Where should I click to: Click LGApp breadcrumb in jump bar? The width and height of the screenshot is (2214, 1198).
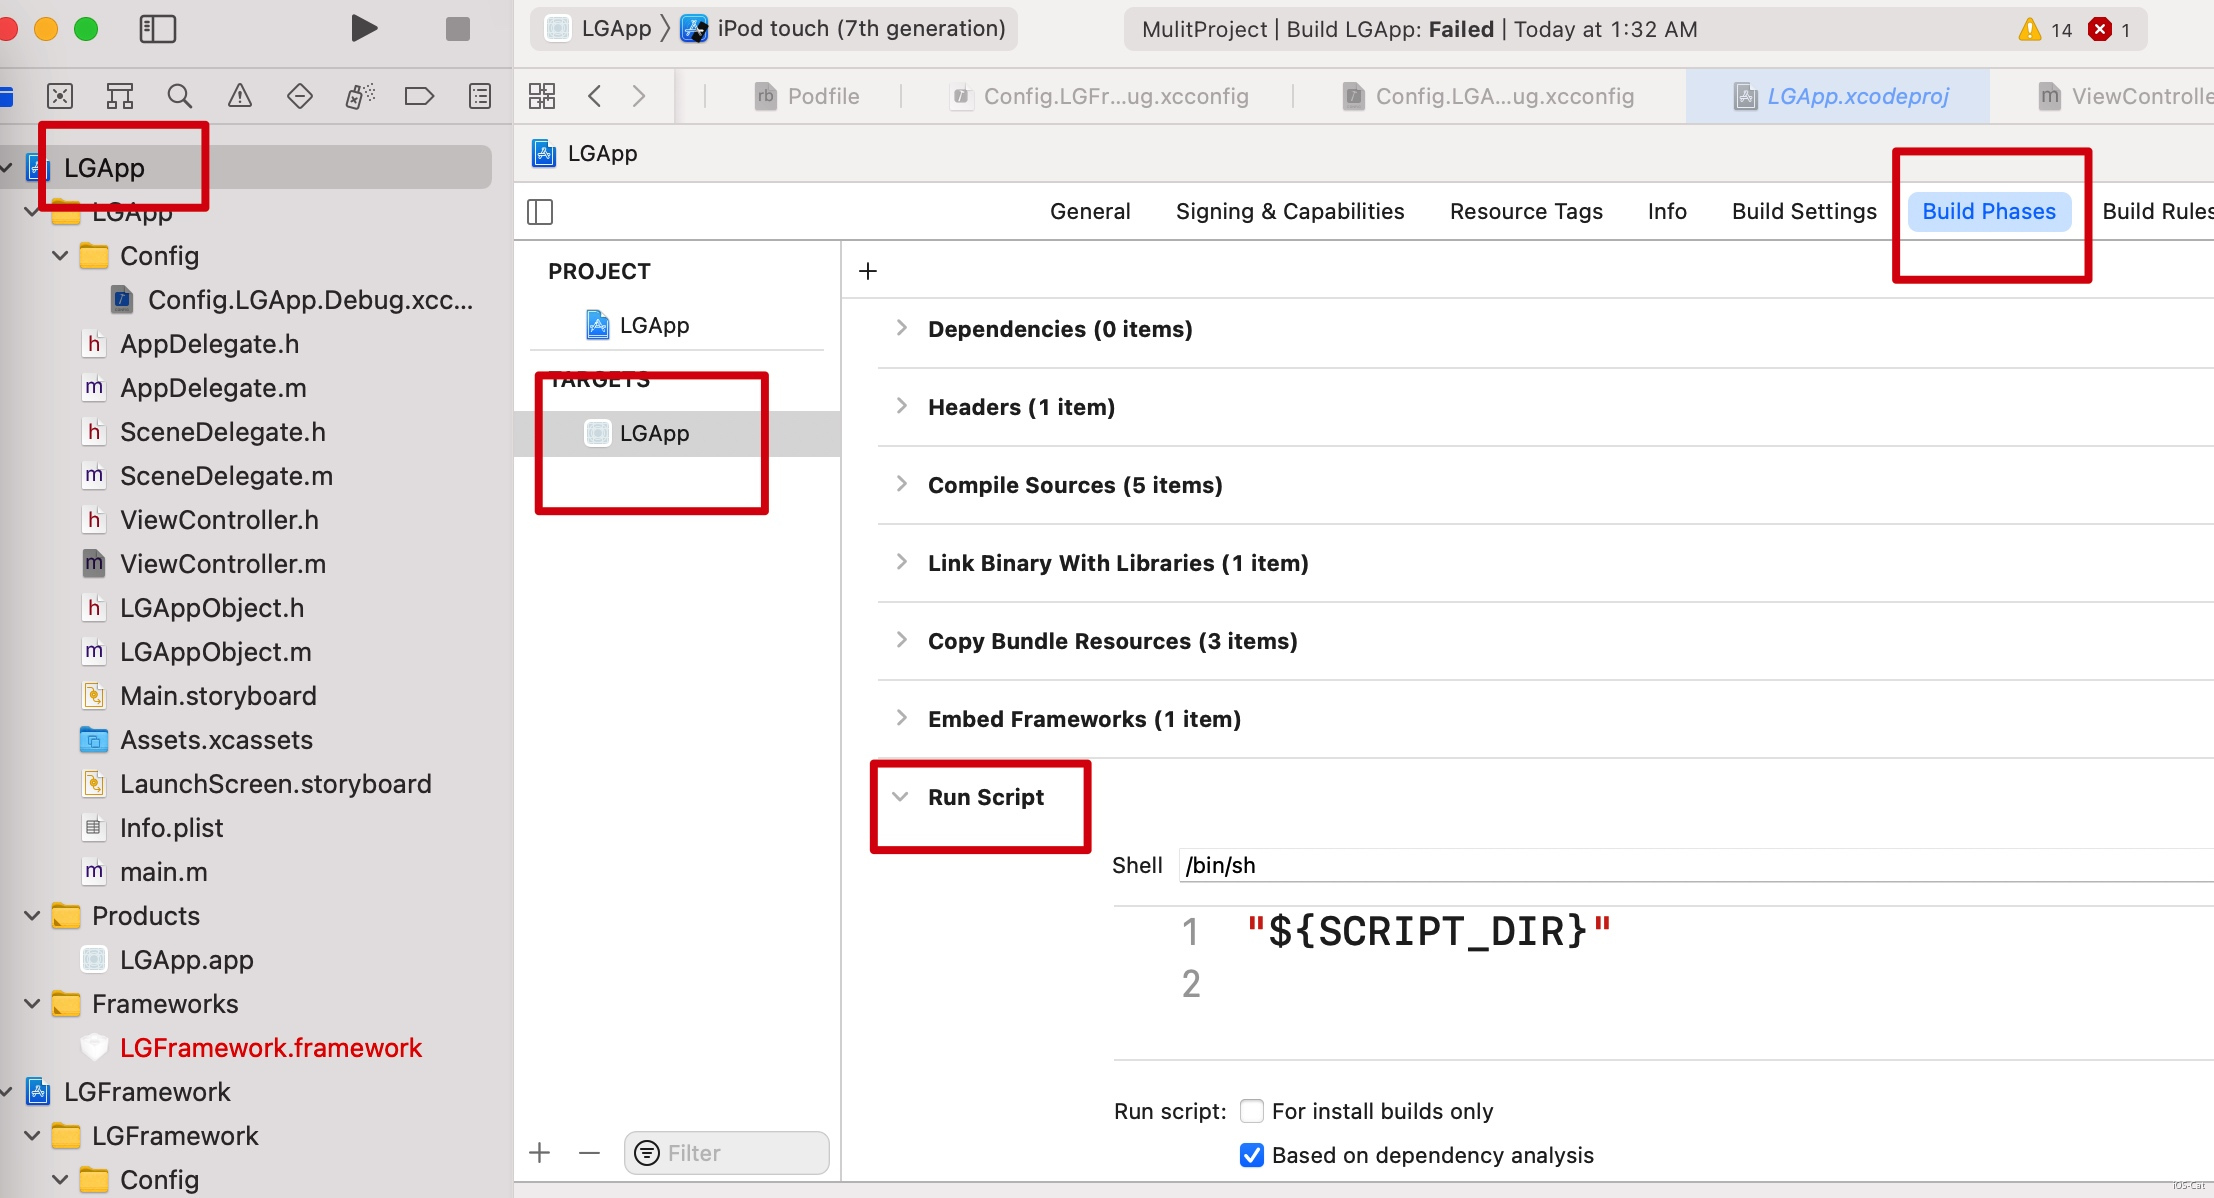point(585,153)
